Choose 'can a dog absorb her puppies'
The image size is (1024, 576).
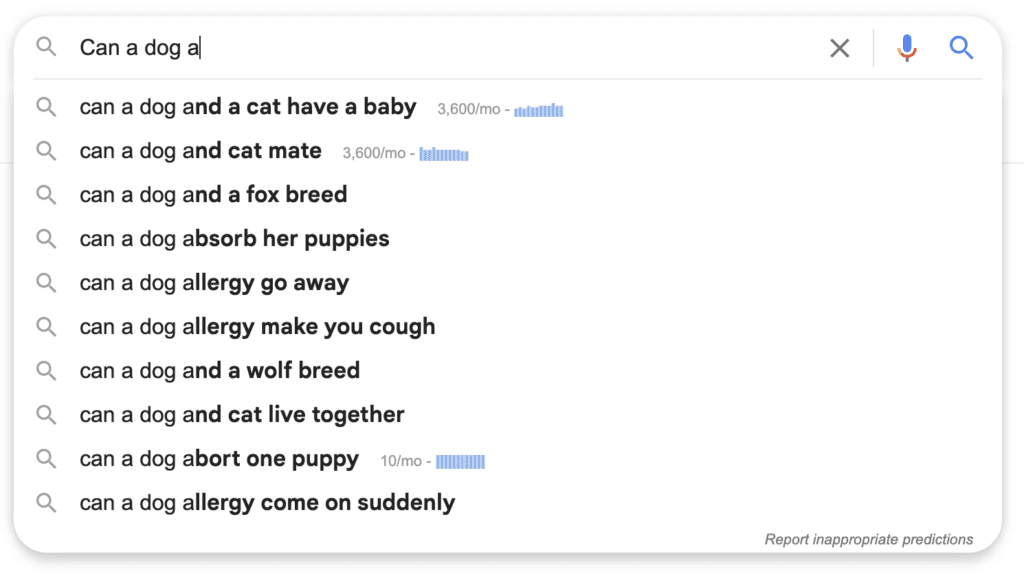point(234,239)
